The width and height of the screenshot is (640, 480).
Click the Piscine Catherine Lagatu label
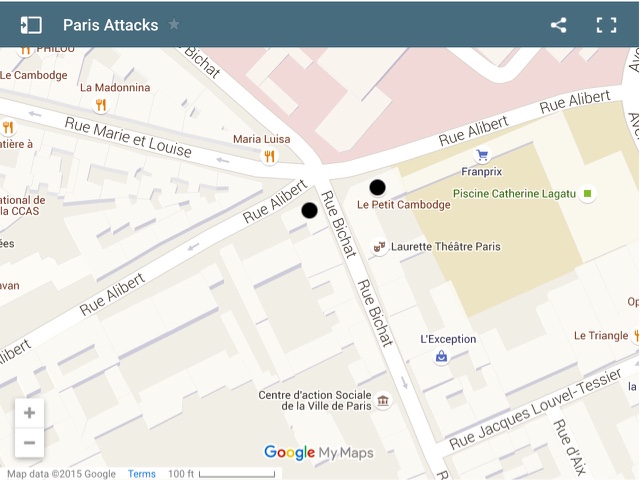(514, 193)
